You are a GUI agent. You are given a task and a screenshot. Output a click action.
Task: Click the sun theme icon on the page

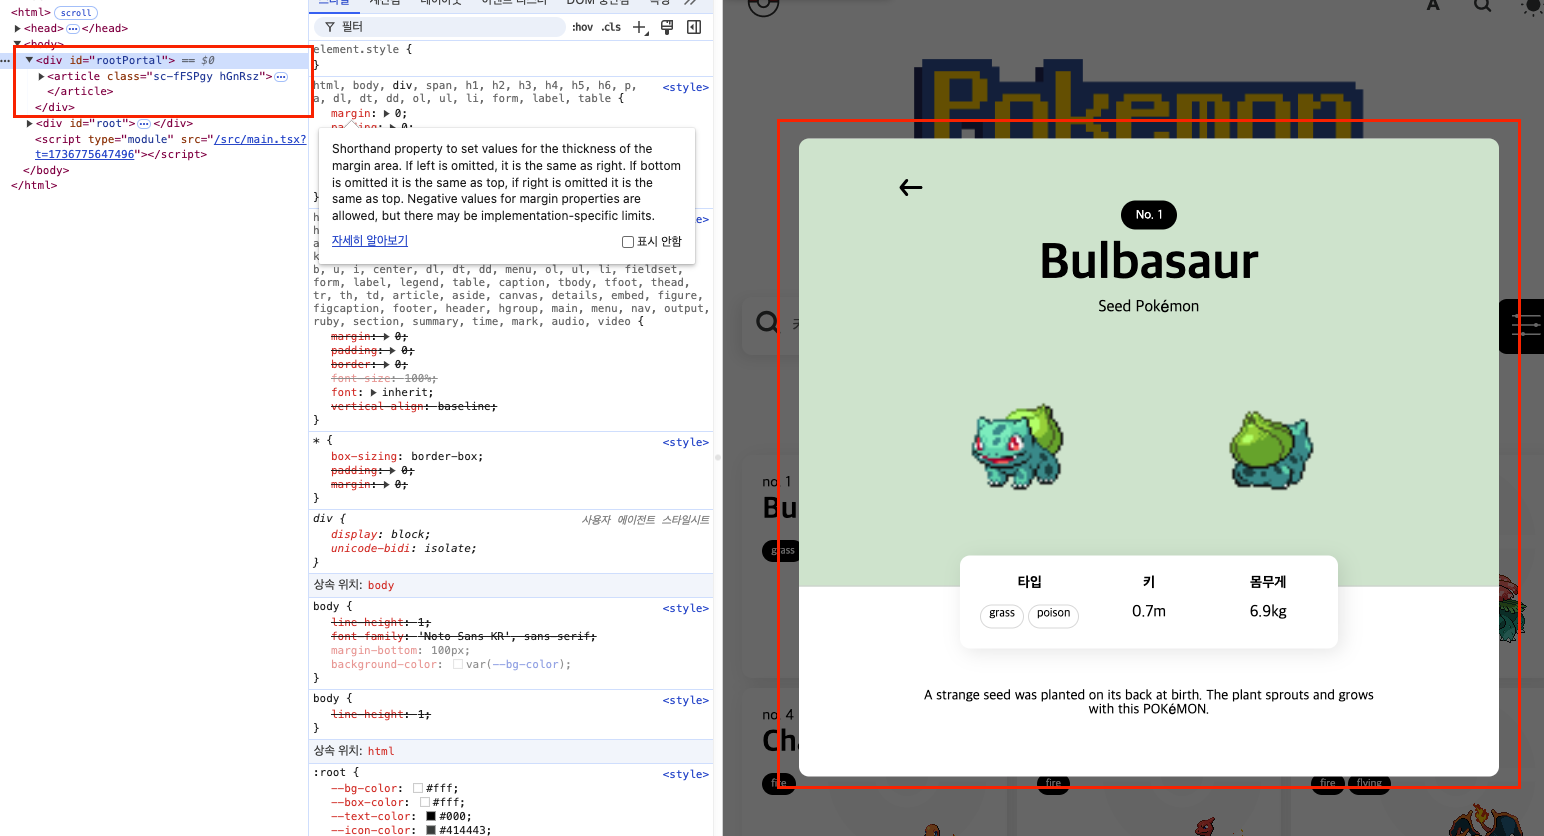click(x=1532, y=6)
